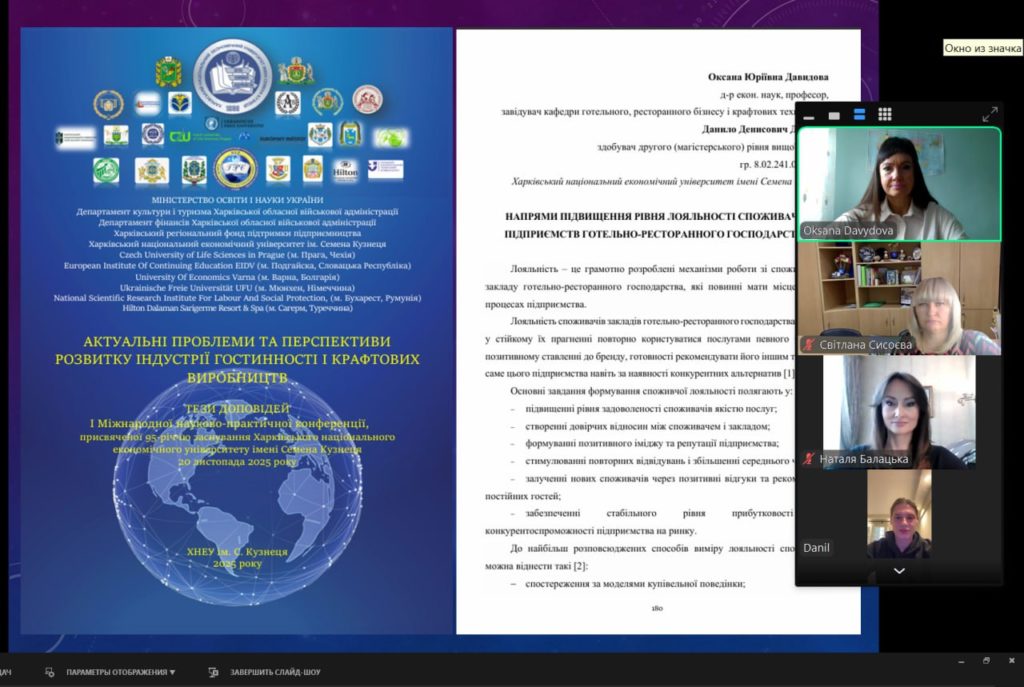The image size is (1024, 687).
Task: Select the vertical thumbnail strip view
Action: [859, 115]
